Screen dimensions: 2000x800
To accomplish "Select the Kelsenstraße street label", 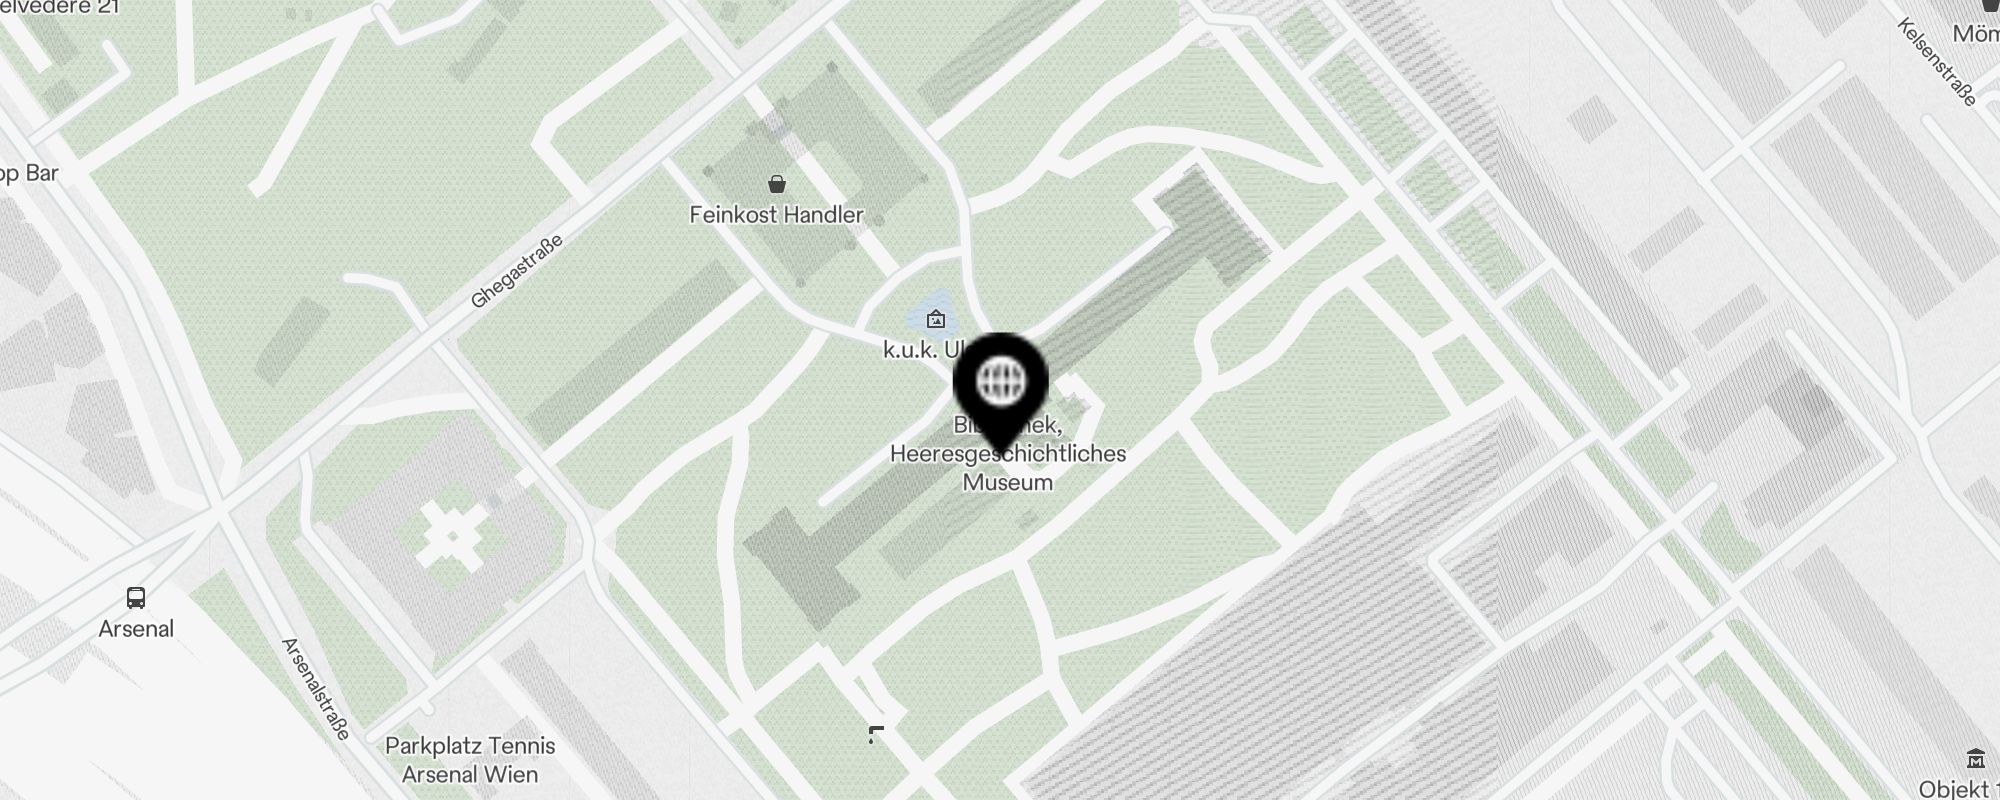I will pyautogui.click(x=1937, y=62).
